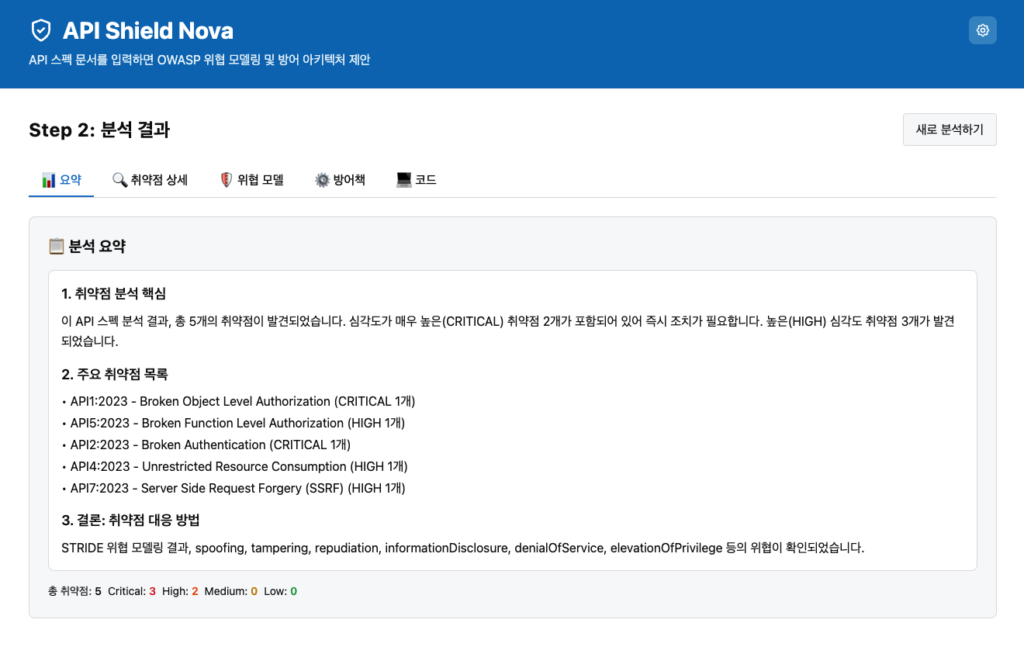
Task: Click the green Low severity count
Action: pyautogui.click(x=293, y=591)
